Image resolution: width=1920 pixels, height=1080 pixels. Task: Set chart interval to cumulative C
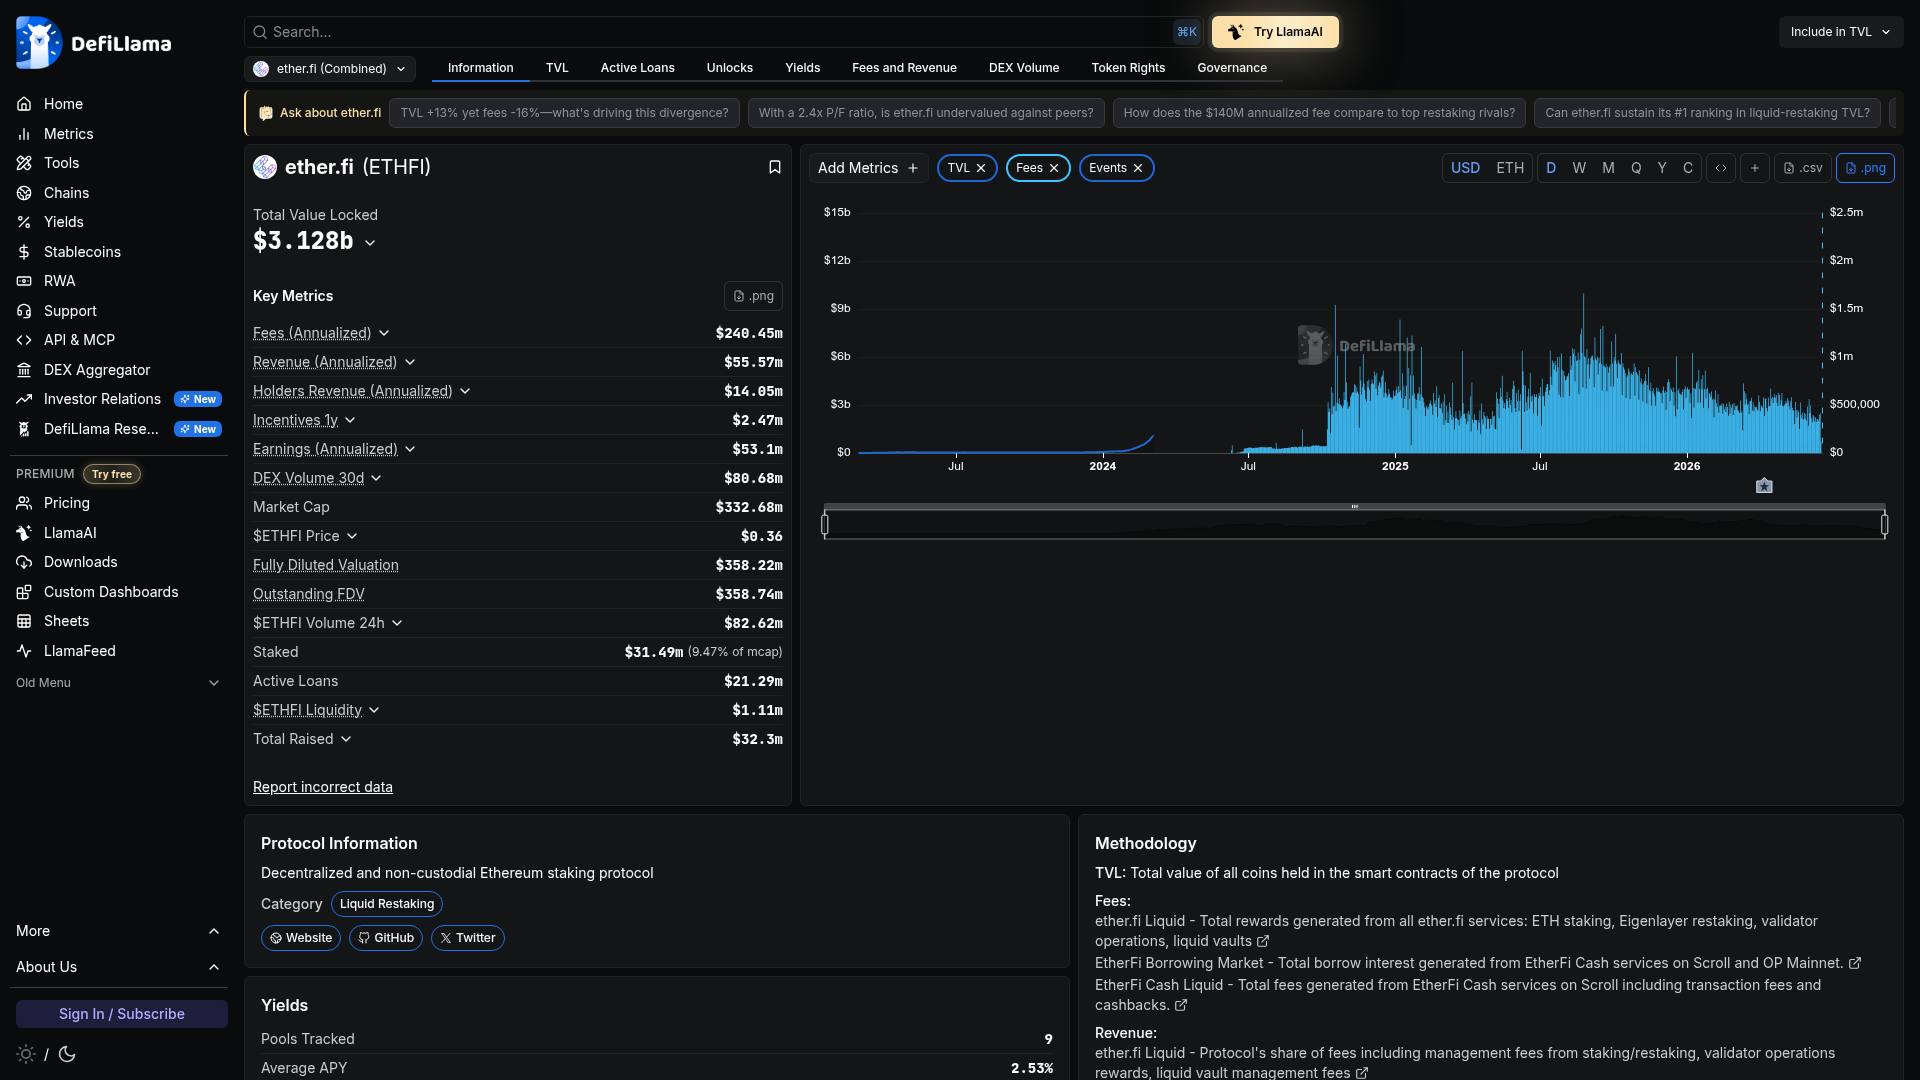1688,168
